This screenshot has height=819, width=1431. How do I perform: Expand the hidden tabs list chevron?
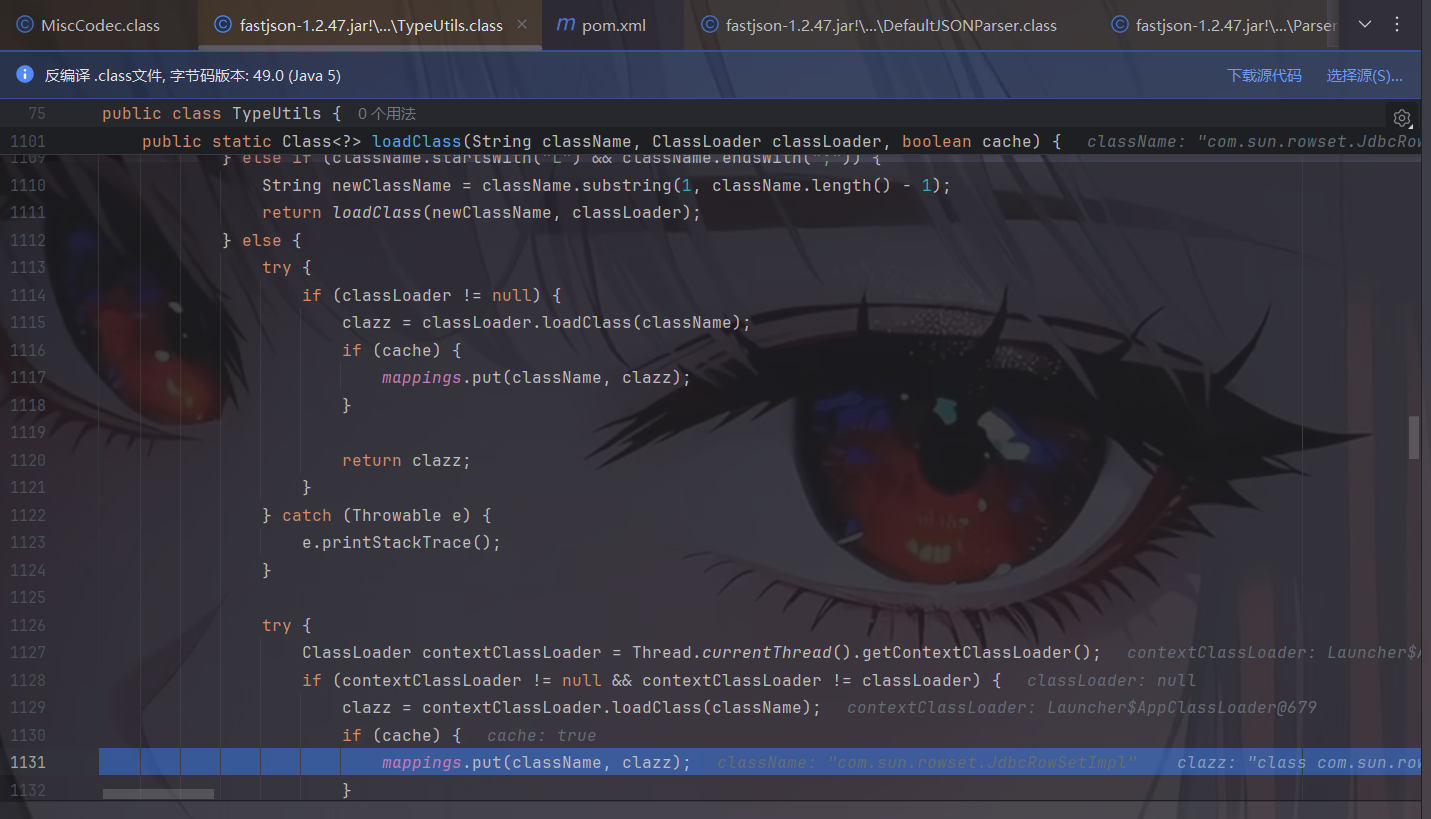1365,25
